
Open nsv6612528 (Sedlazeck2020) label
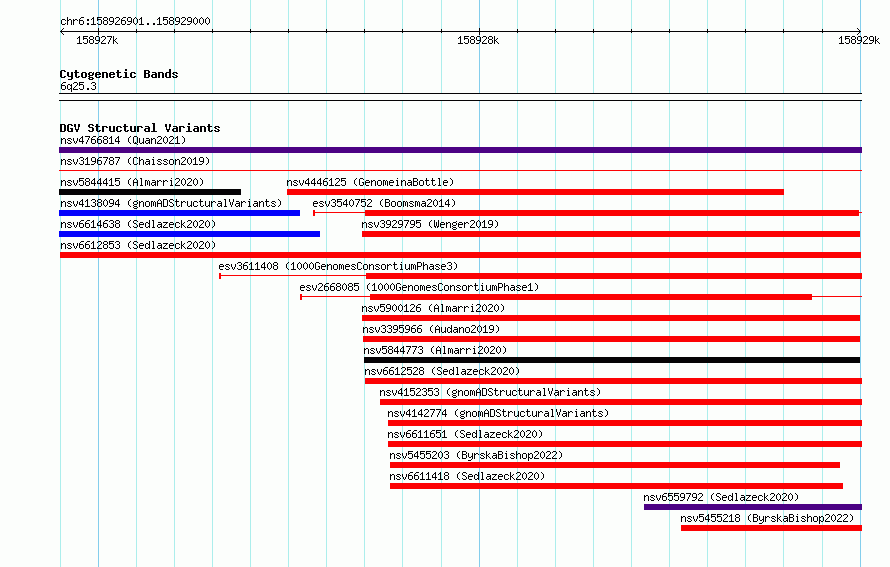(x=442, y=371)
